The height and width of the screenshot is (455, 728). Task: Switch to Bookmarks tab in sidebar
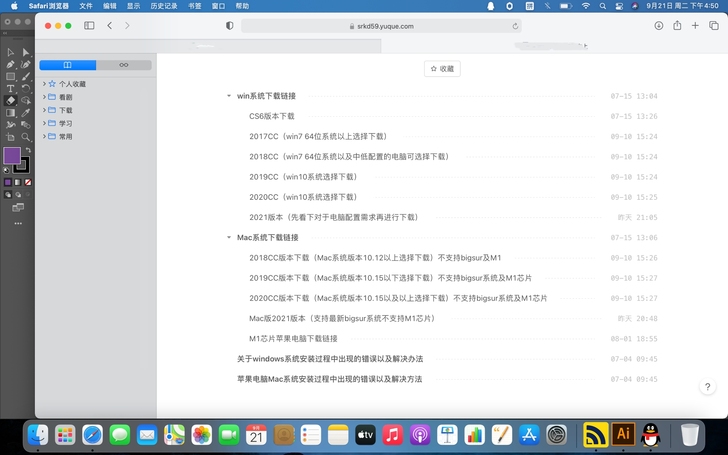point(68,65)
